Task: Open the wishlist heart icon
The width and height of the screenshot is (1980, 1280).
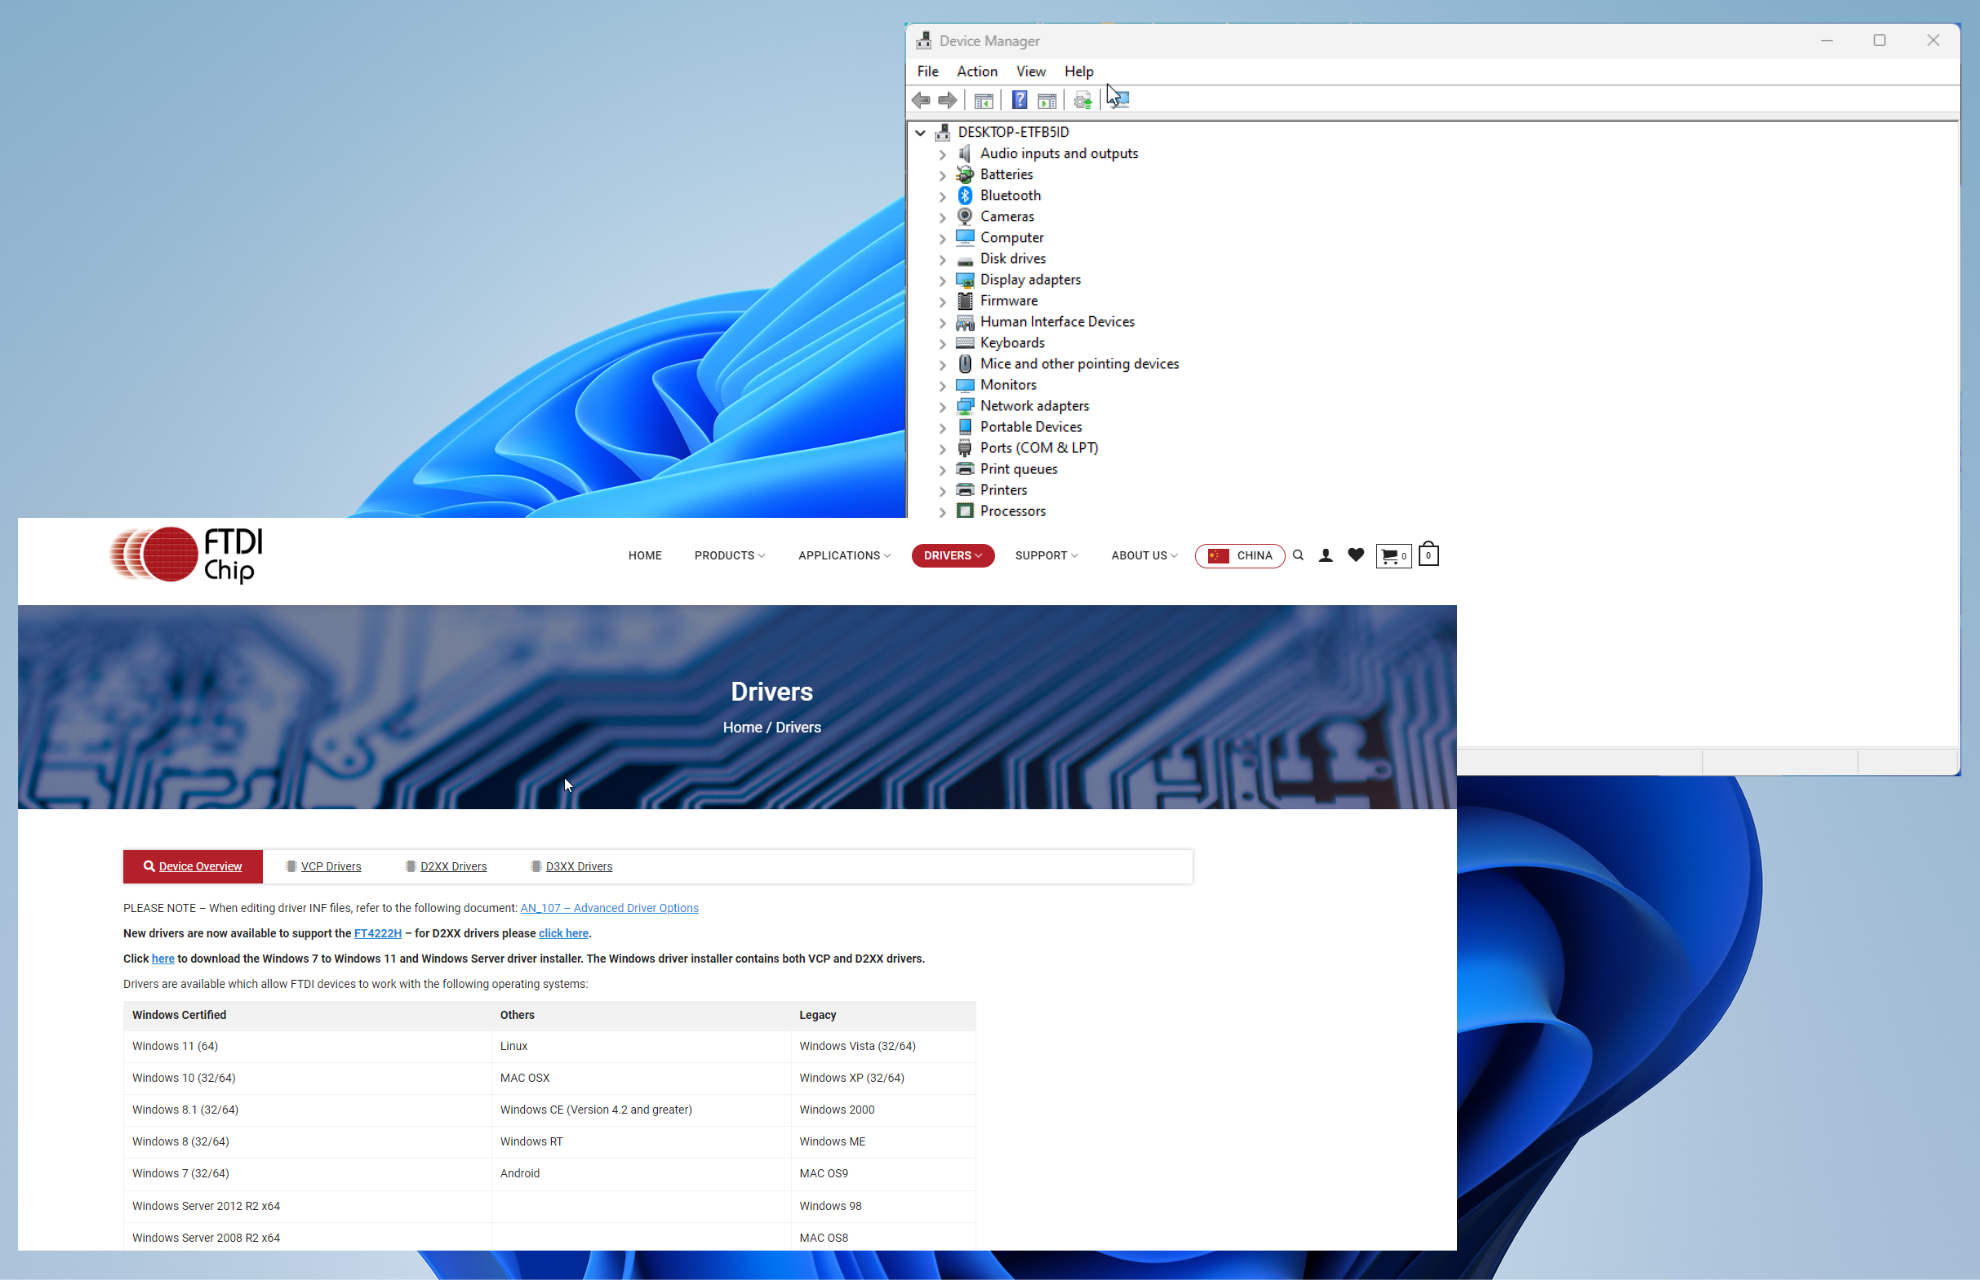Action: [x=1356, y=555]
